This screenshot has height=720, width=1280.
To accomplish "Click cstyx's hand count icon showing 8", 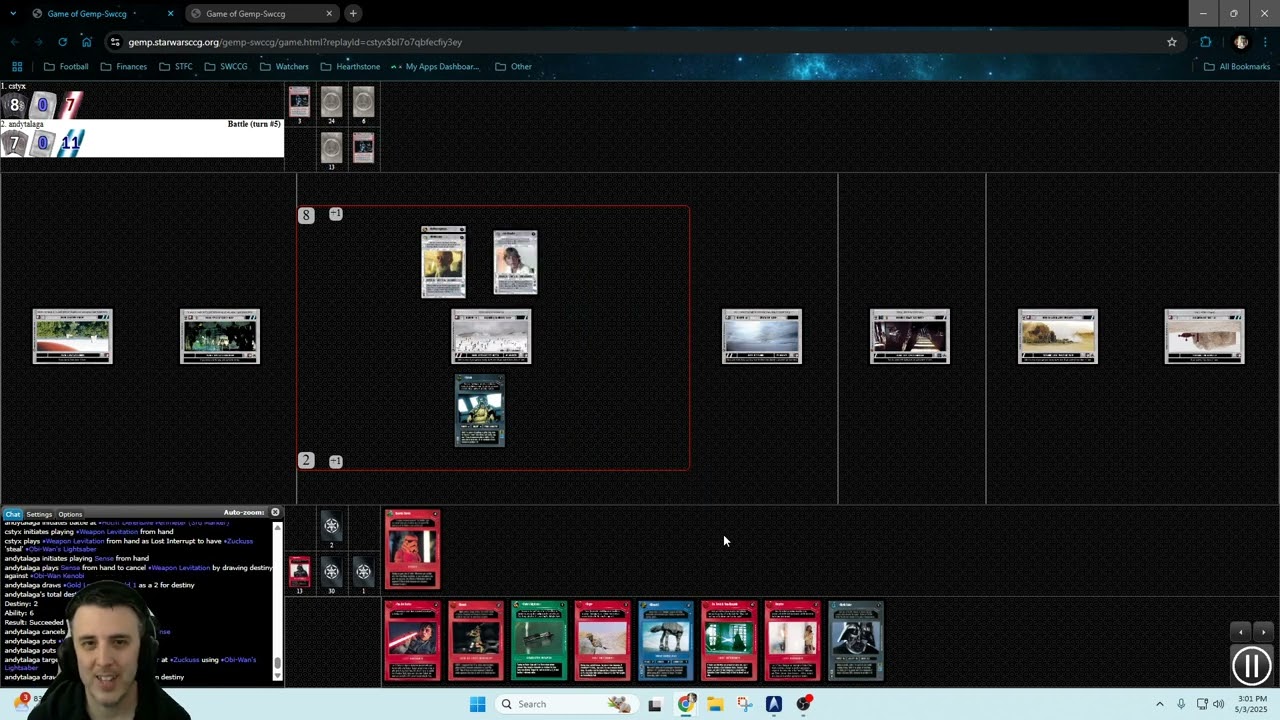I will tap(14, 105).
